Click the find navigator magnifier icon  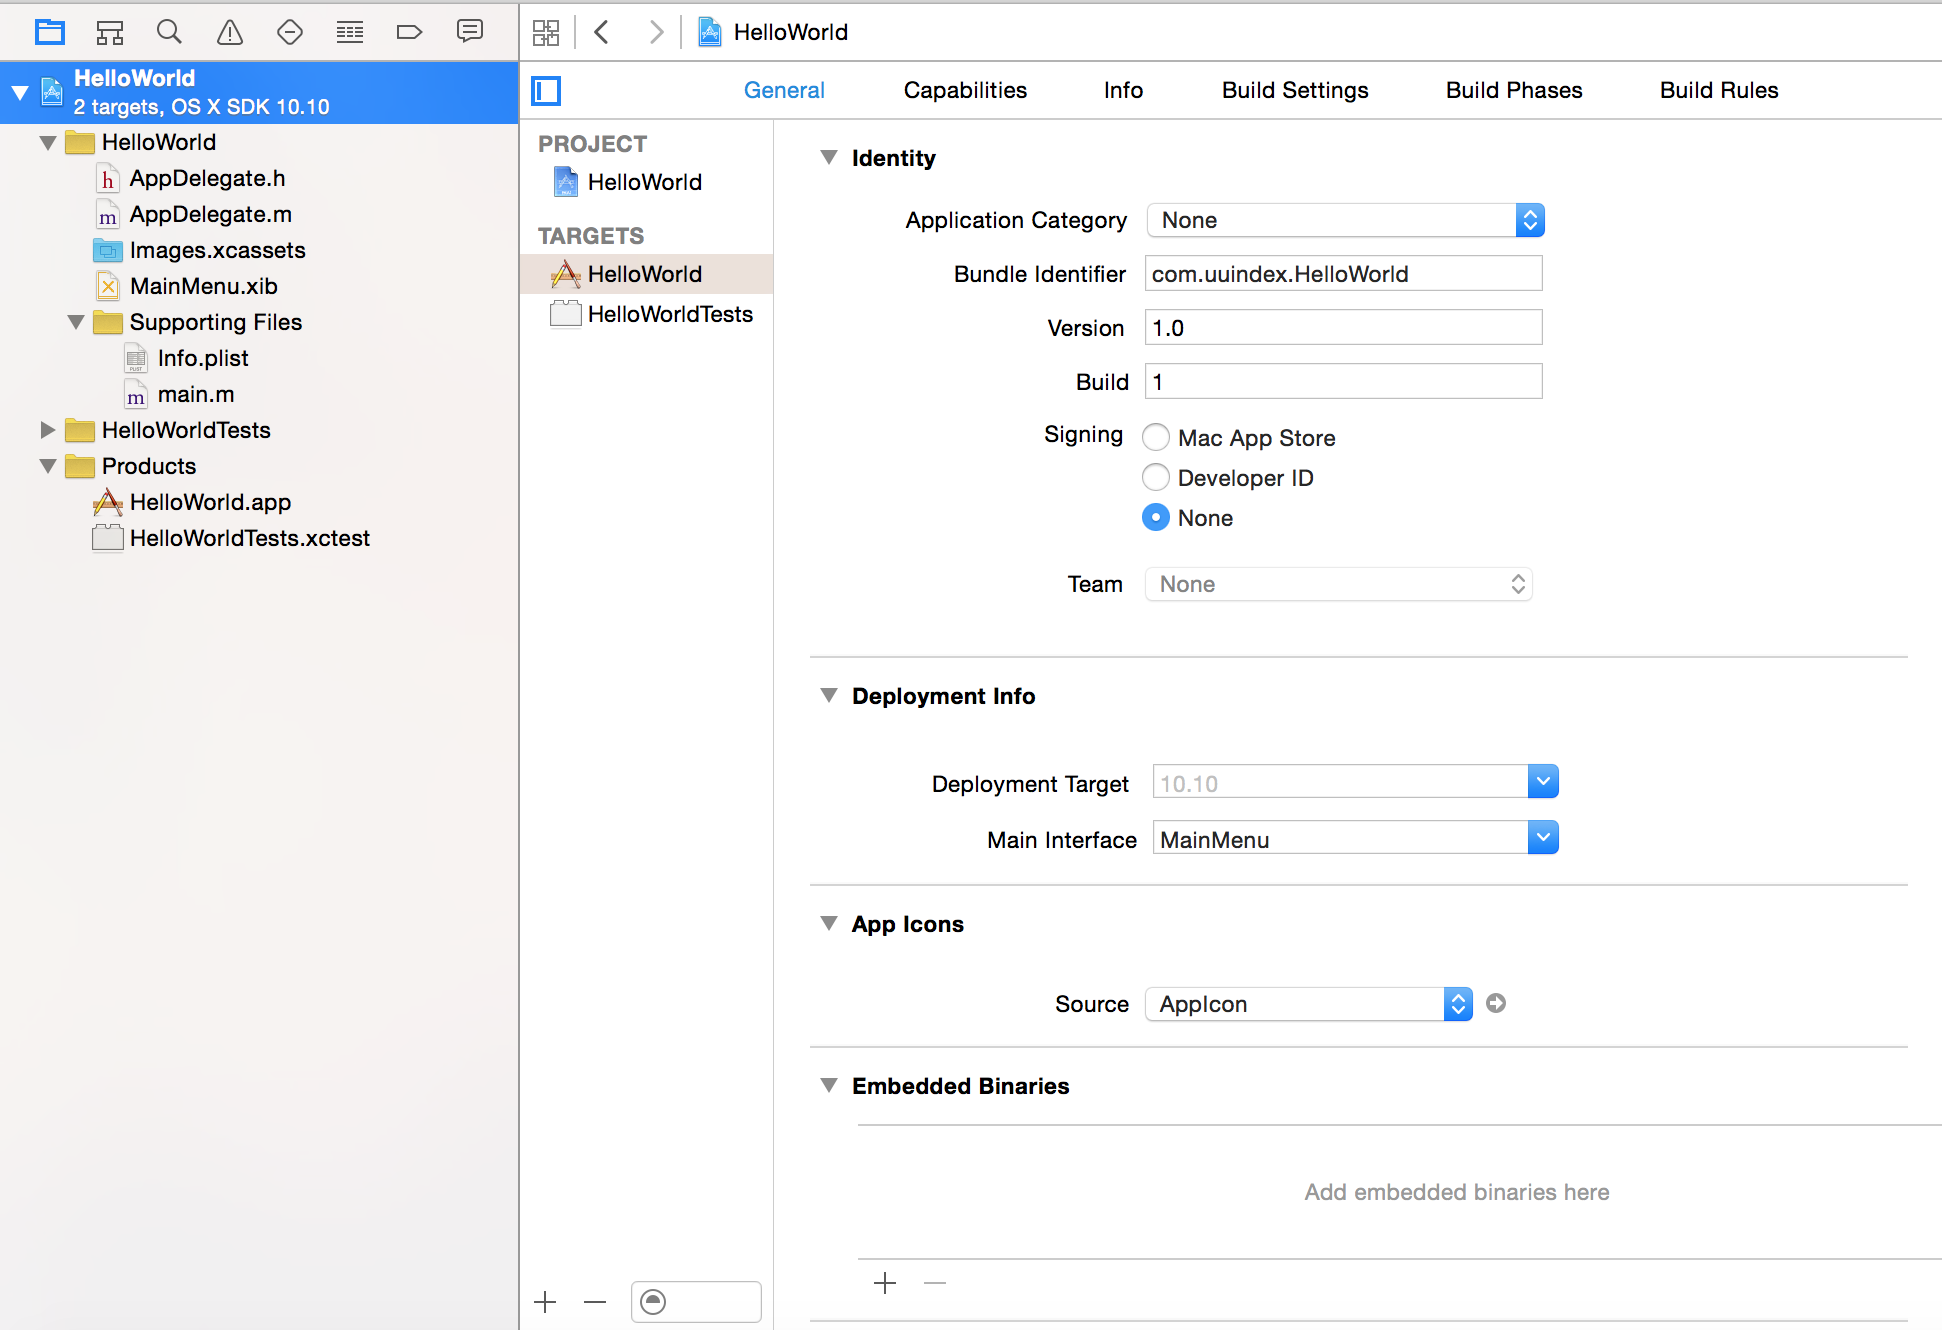pos(169,32)
